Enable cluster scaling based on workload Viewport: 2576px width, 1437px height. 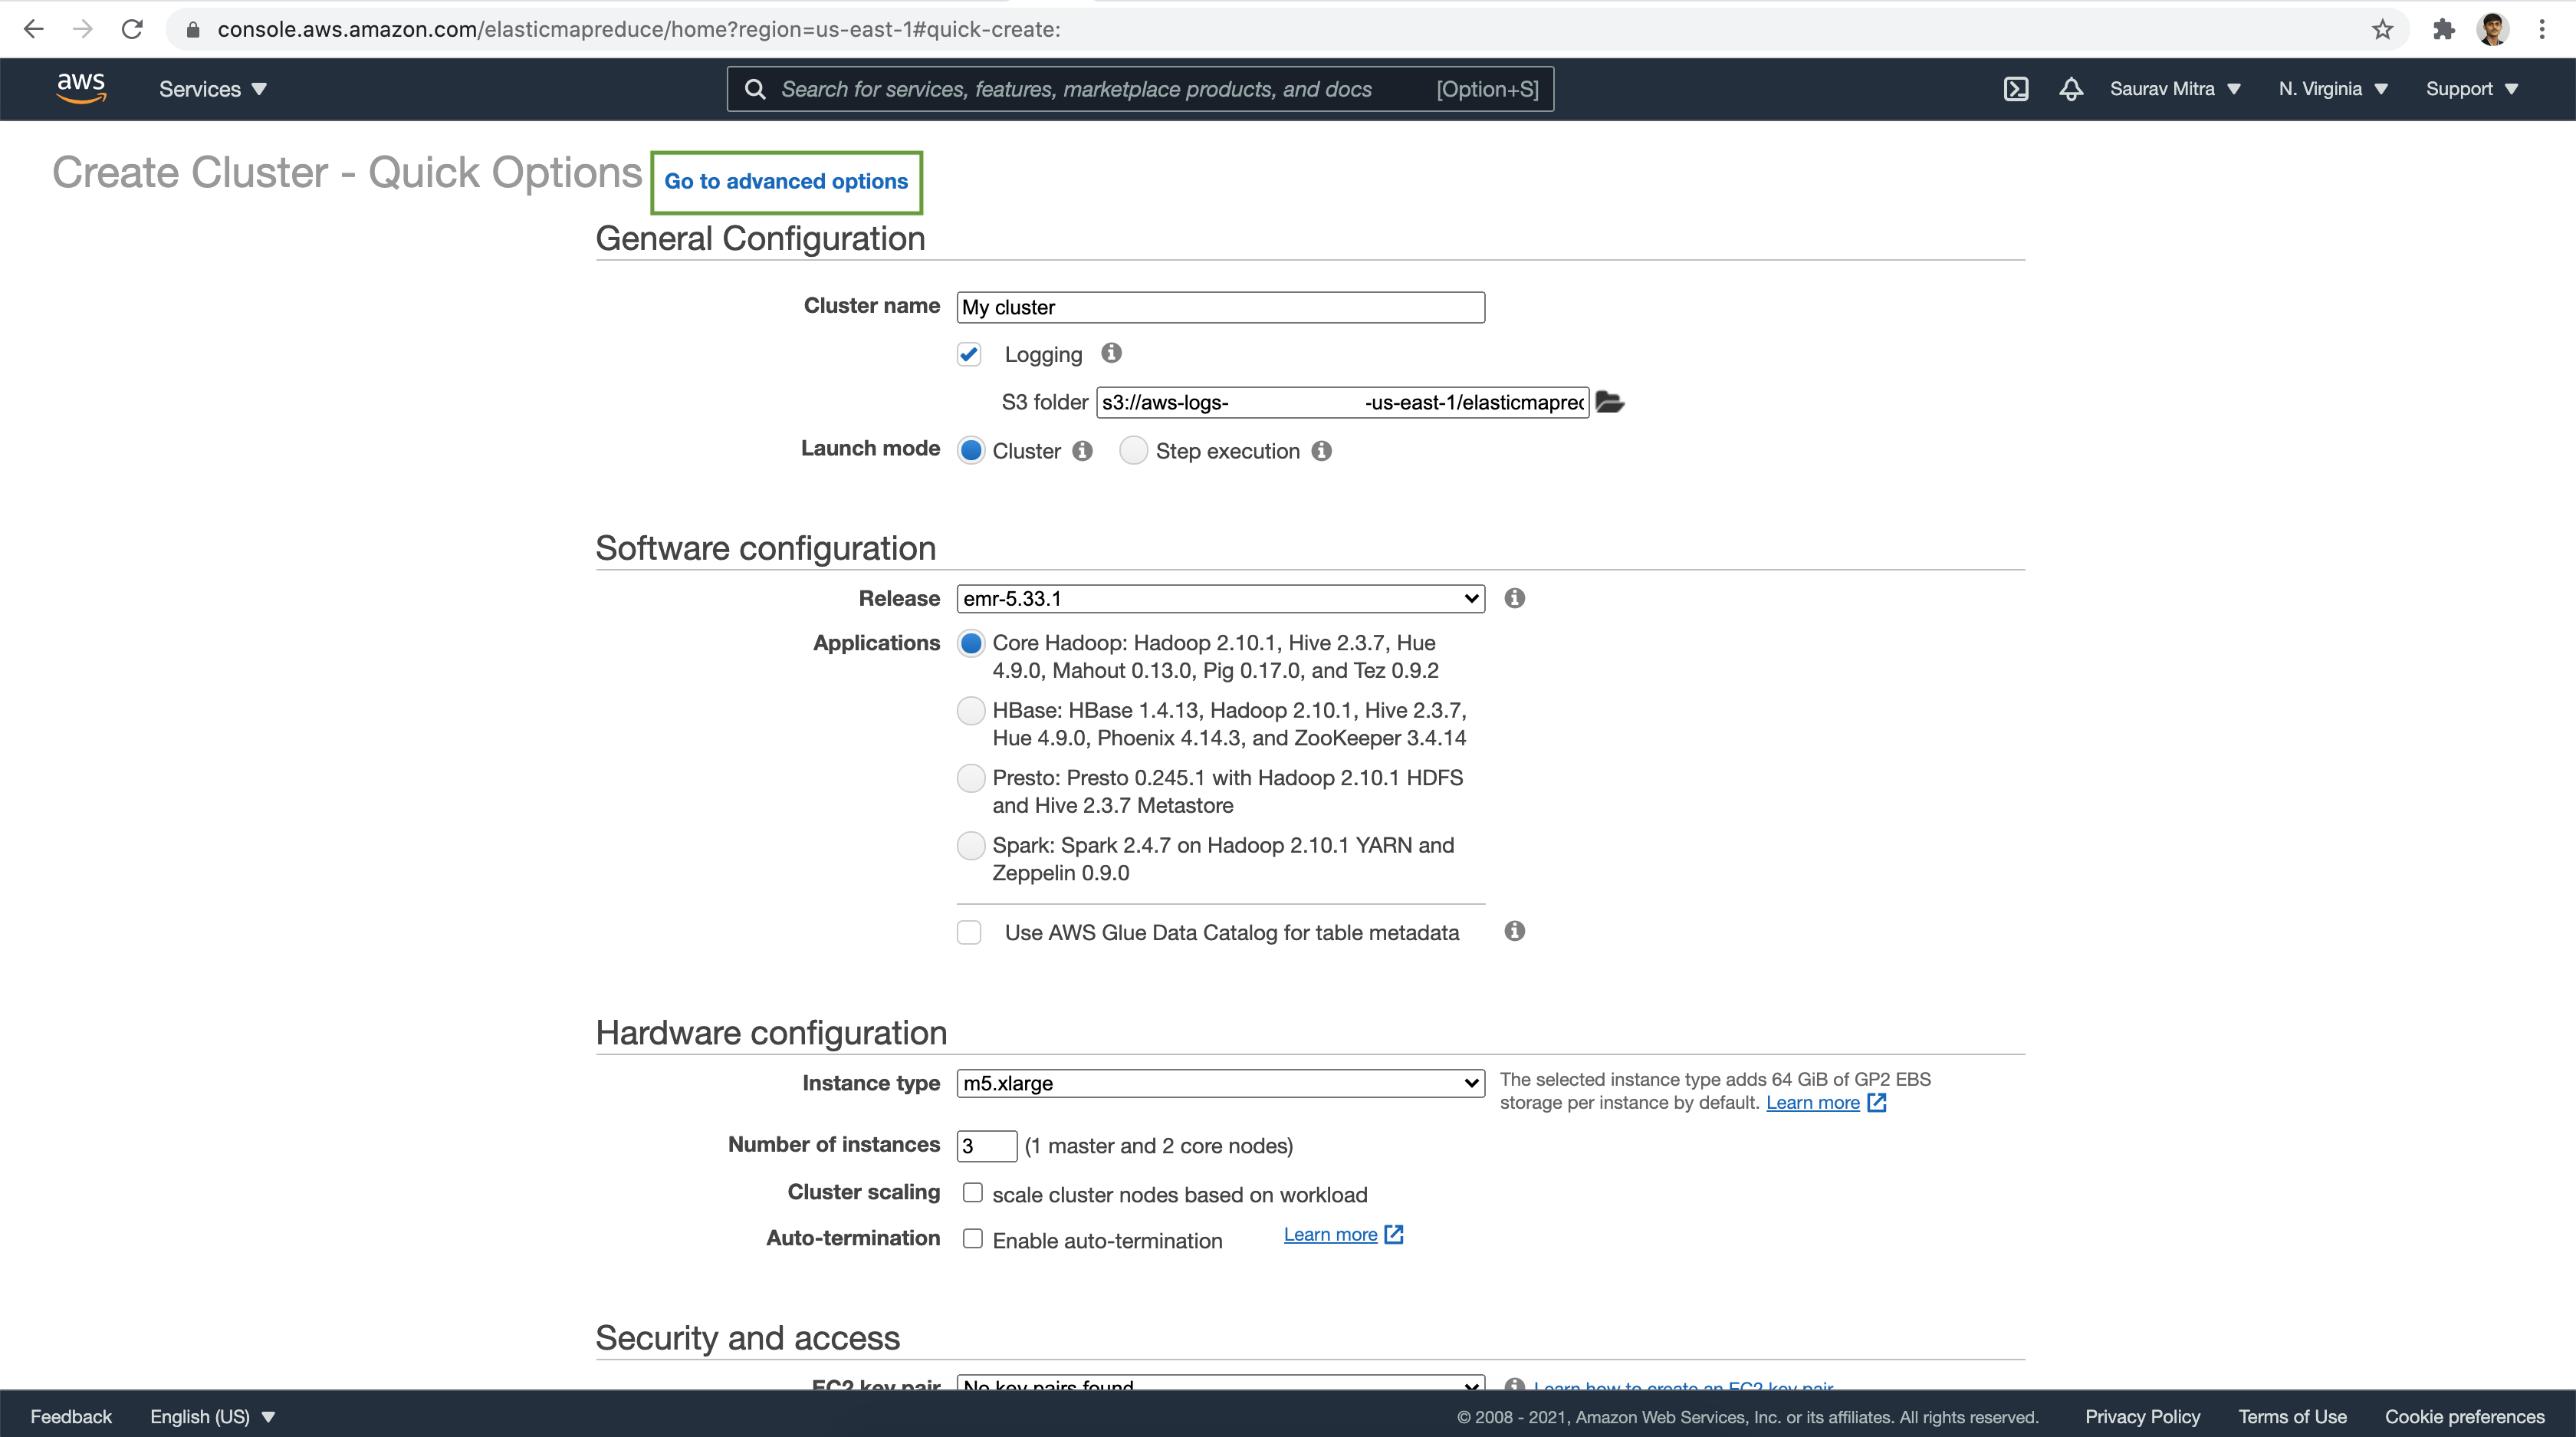pos(972,1193)
